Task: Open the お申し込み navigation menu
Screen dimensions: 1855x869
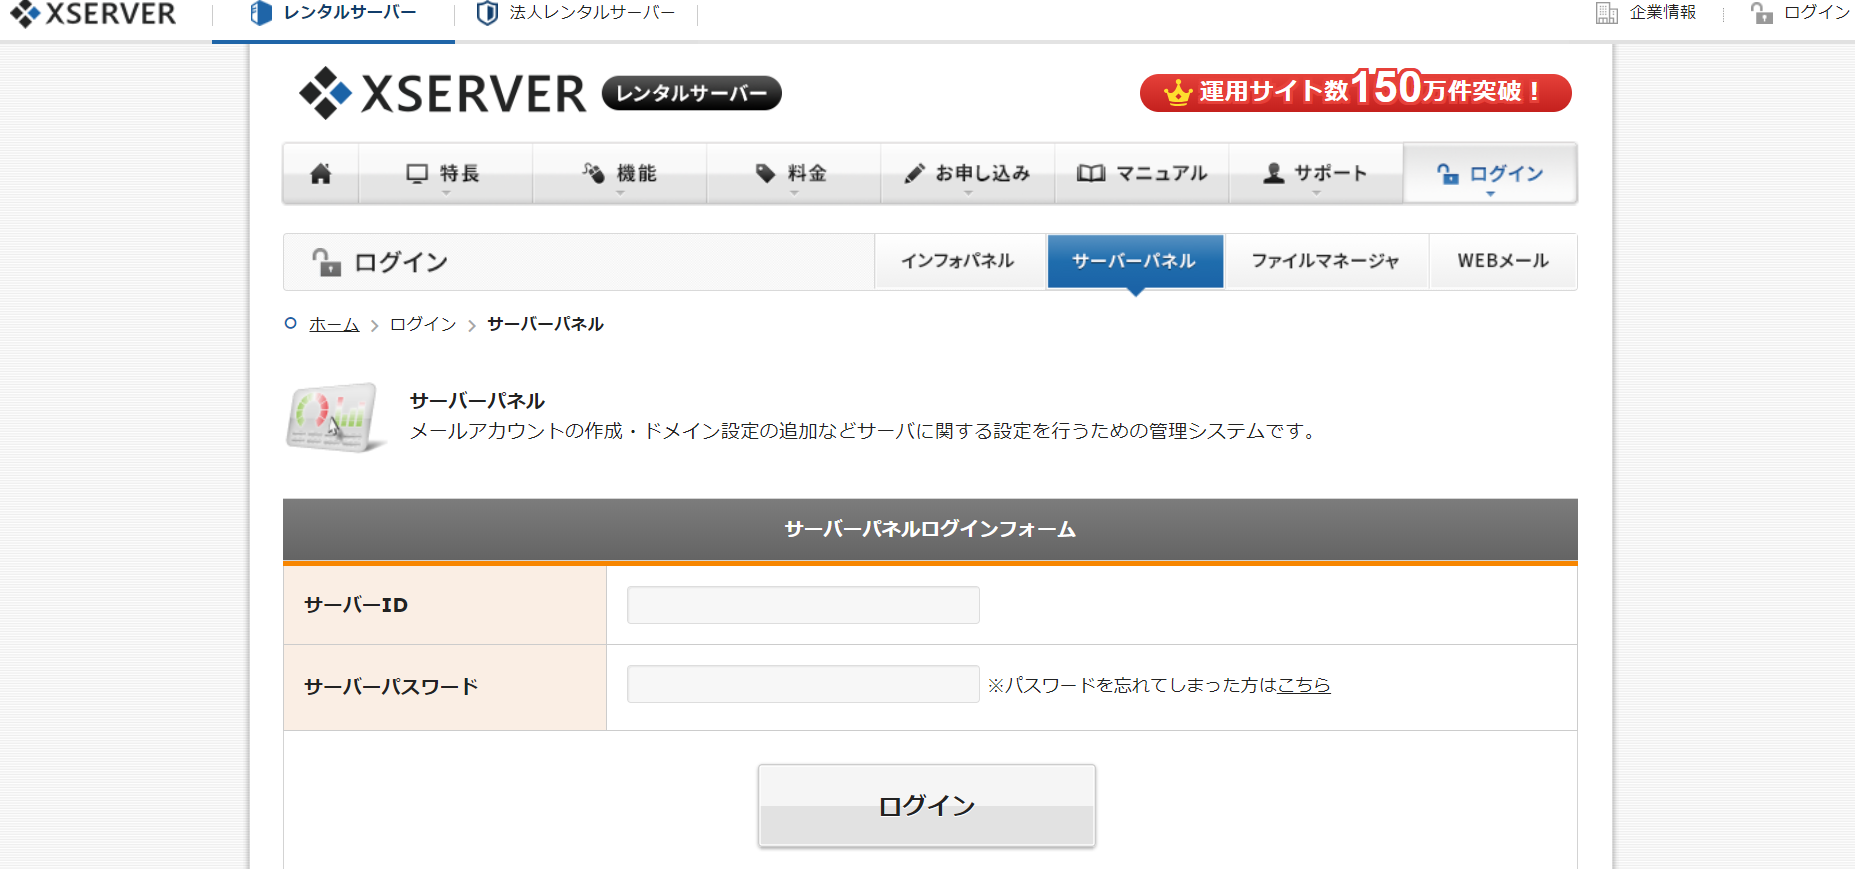Action: pyautogui.click(x=968, y=174)
